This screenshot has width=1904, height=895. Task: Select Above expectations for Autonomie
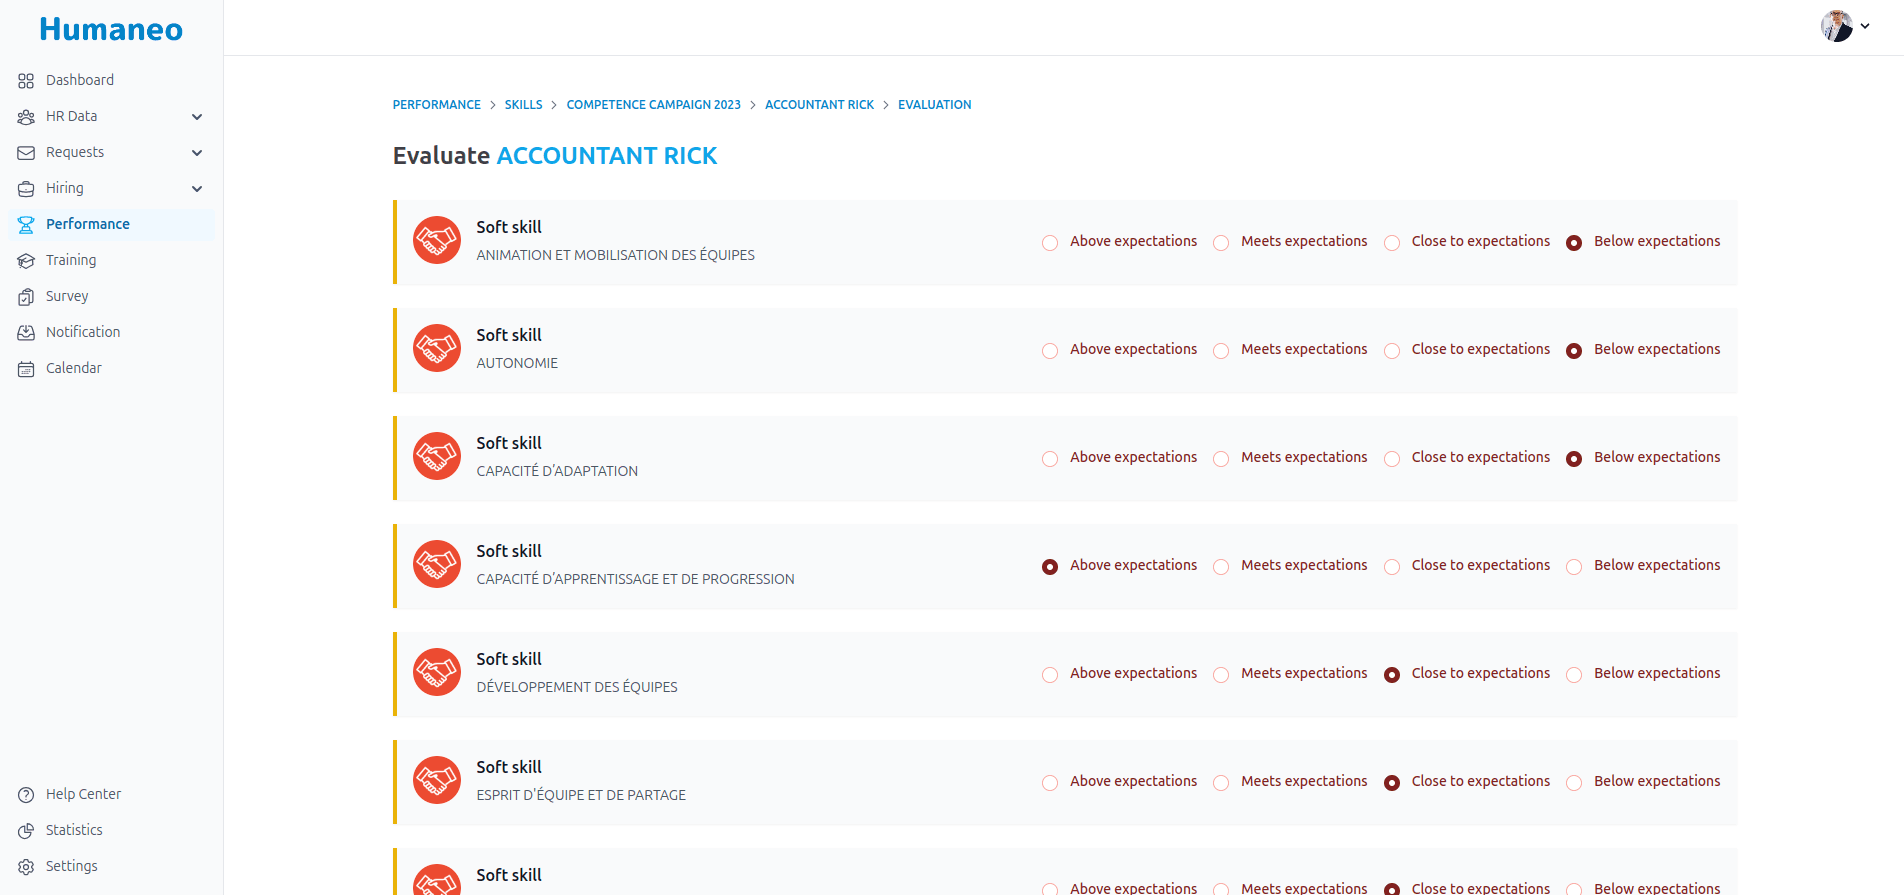tap(1050, 351)
